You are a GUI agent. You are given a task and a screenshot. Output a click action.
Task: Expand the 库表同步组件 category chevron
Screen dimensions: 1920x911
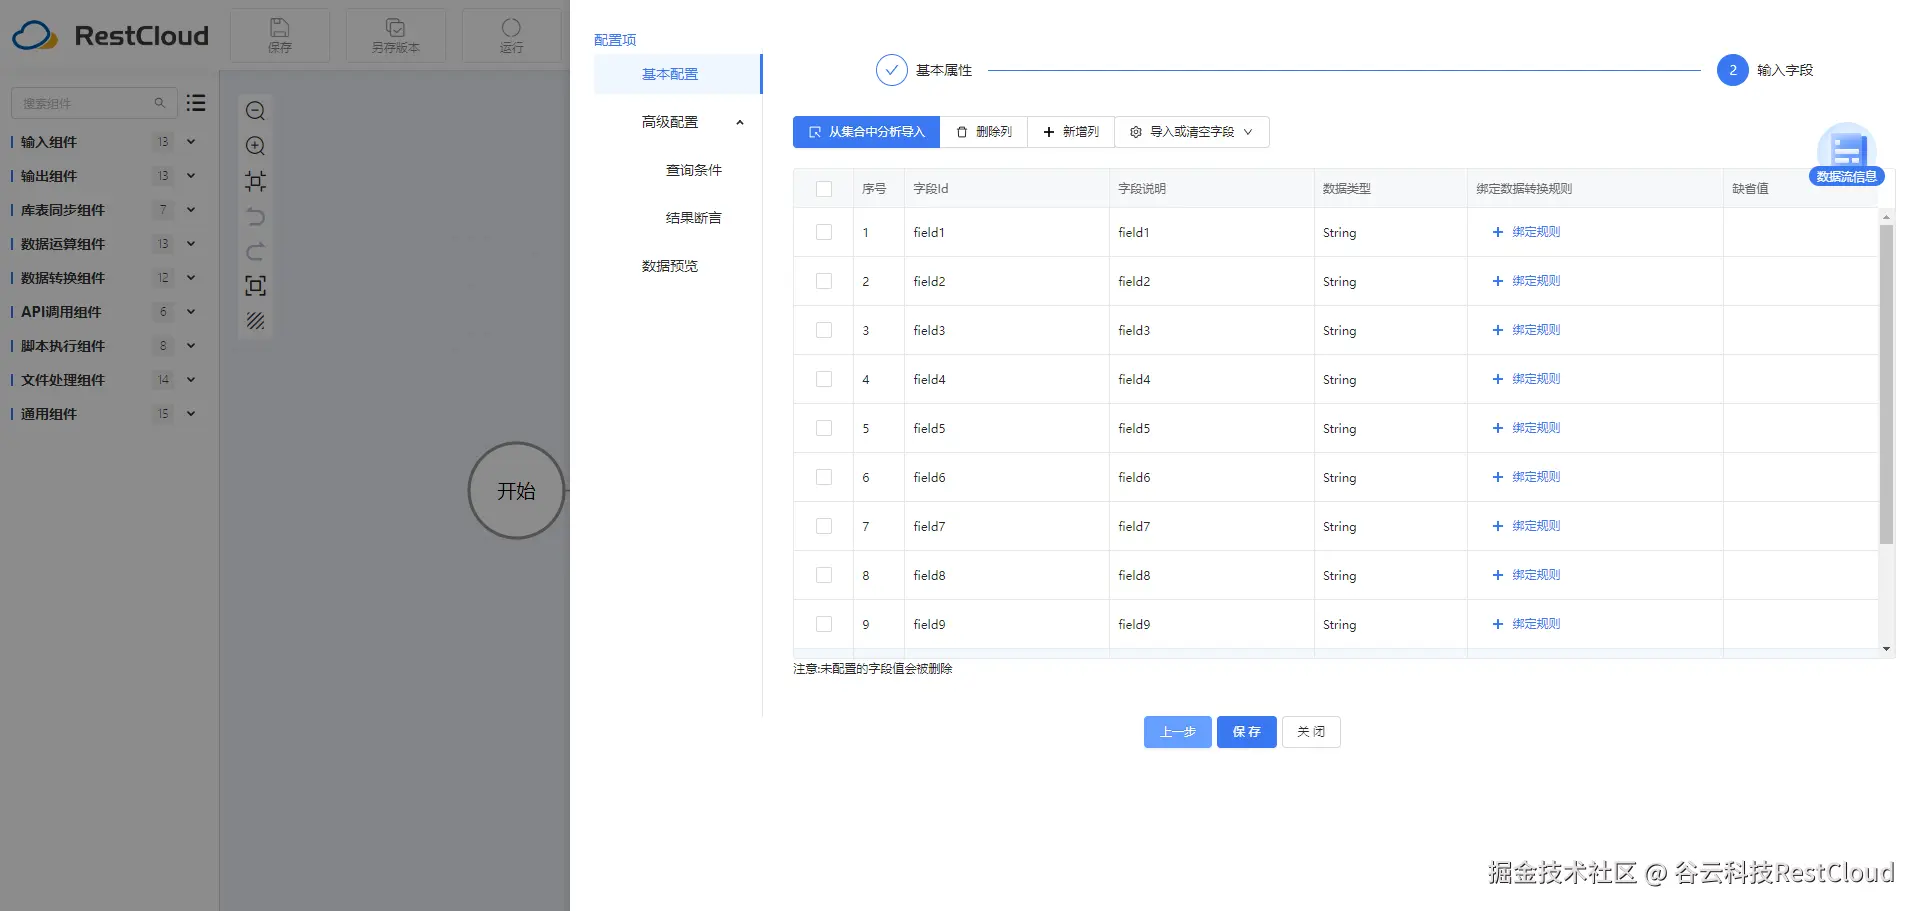click(191, 210)
